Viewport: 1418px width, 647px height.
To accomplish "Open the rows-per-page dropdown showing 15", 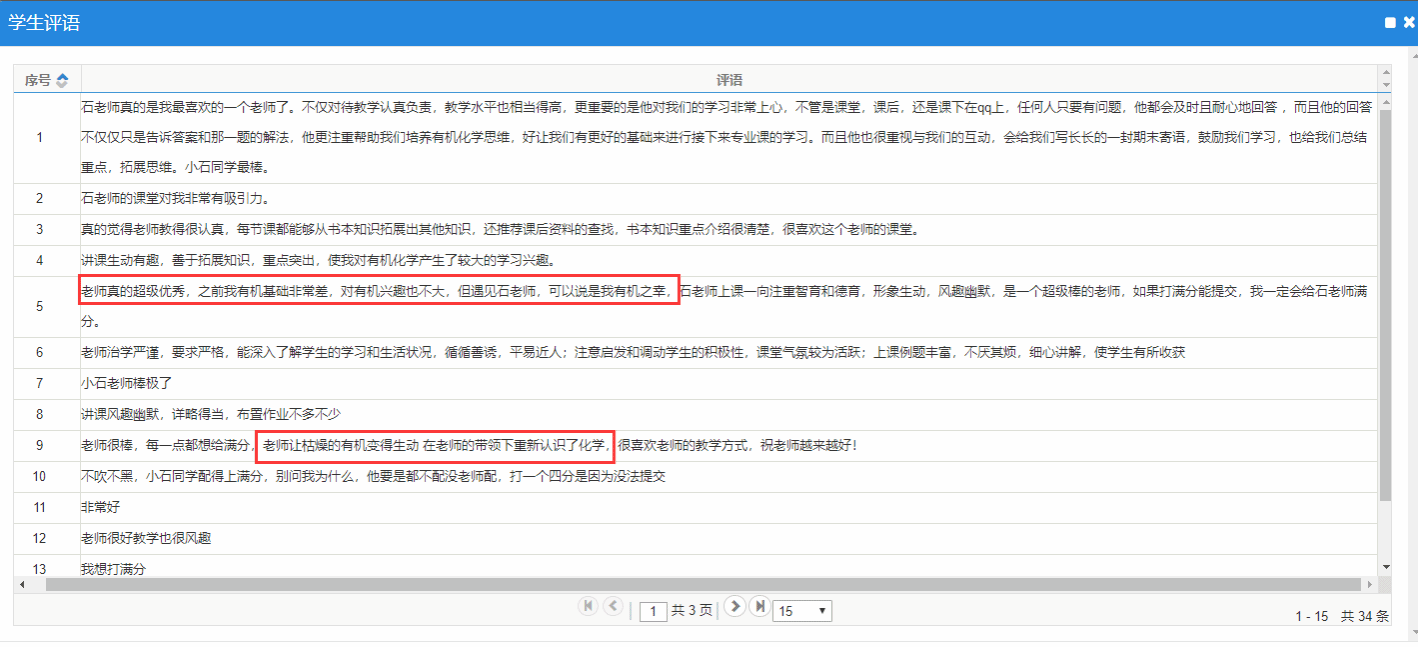I will point(802,611).
